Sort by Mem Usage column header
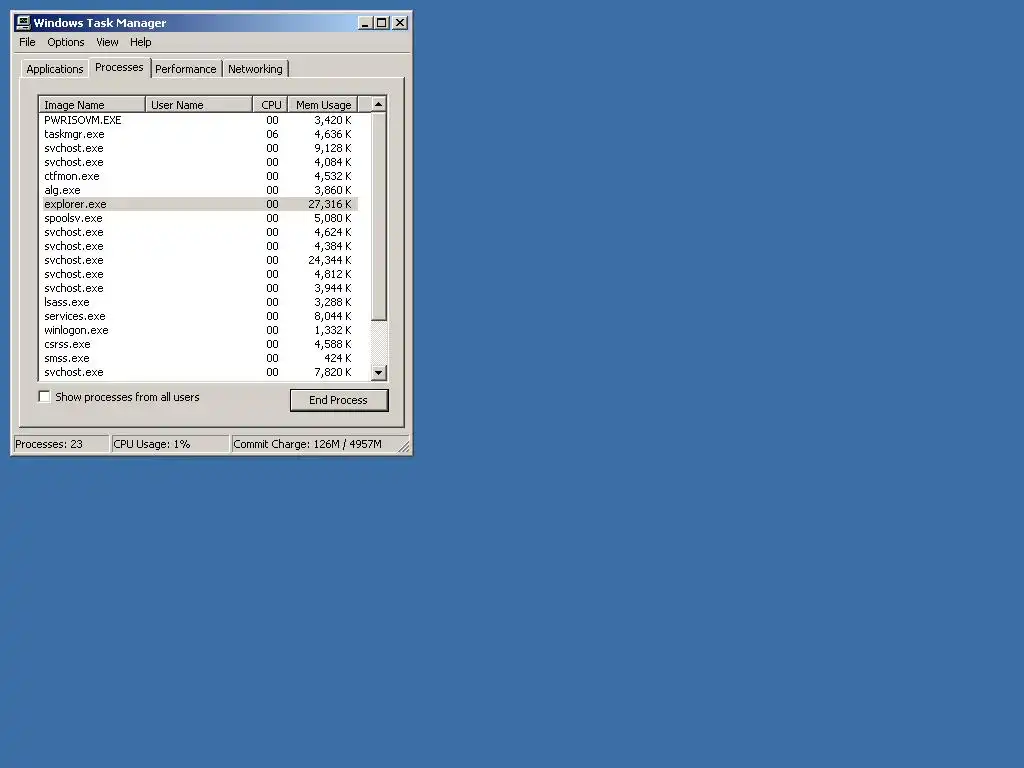Viewport: 1024px width, 768px height. click(x=323, y=104)
